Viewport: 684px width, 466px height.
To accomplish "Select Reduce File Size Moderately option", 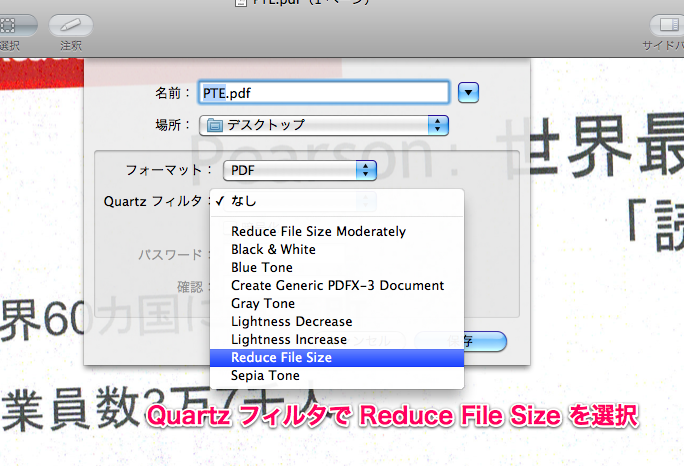I will pyautogui.click(x=336, y=231).
